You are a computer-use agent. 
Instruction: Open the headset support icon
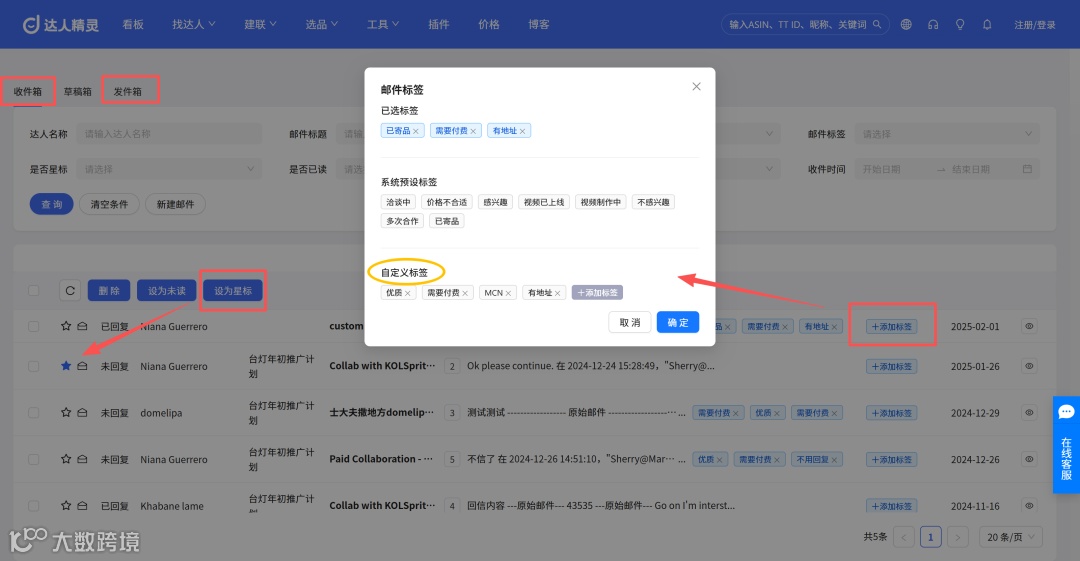[933, 24]
